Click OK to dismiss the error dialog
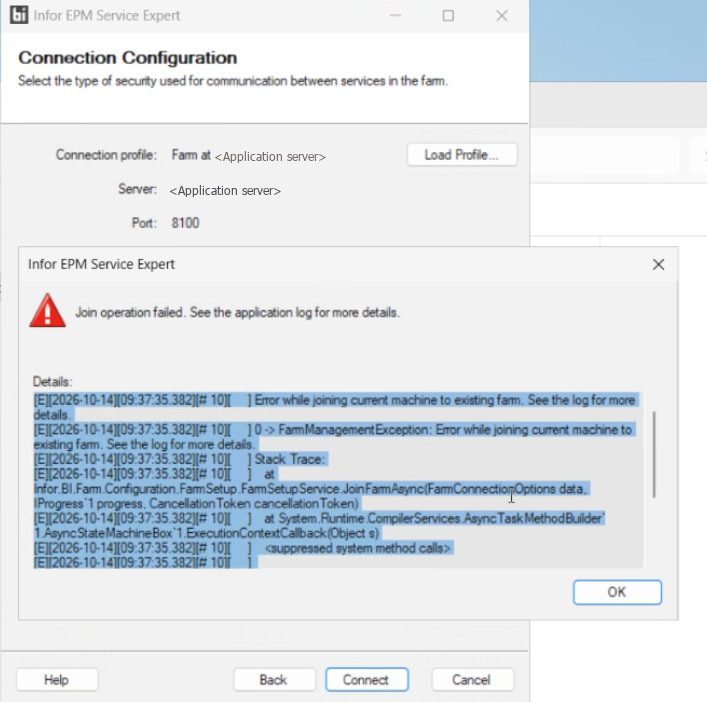The image size is (707, 702). click(x=617, y=592)
